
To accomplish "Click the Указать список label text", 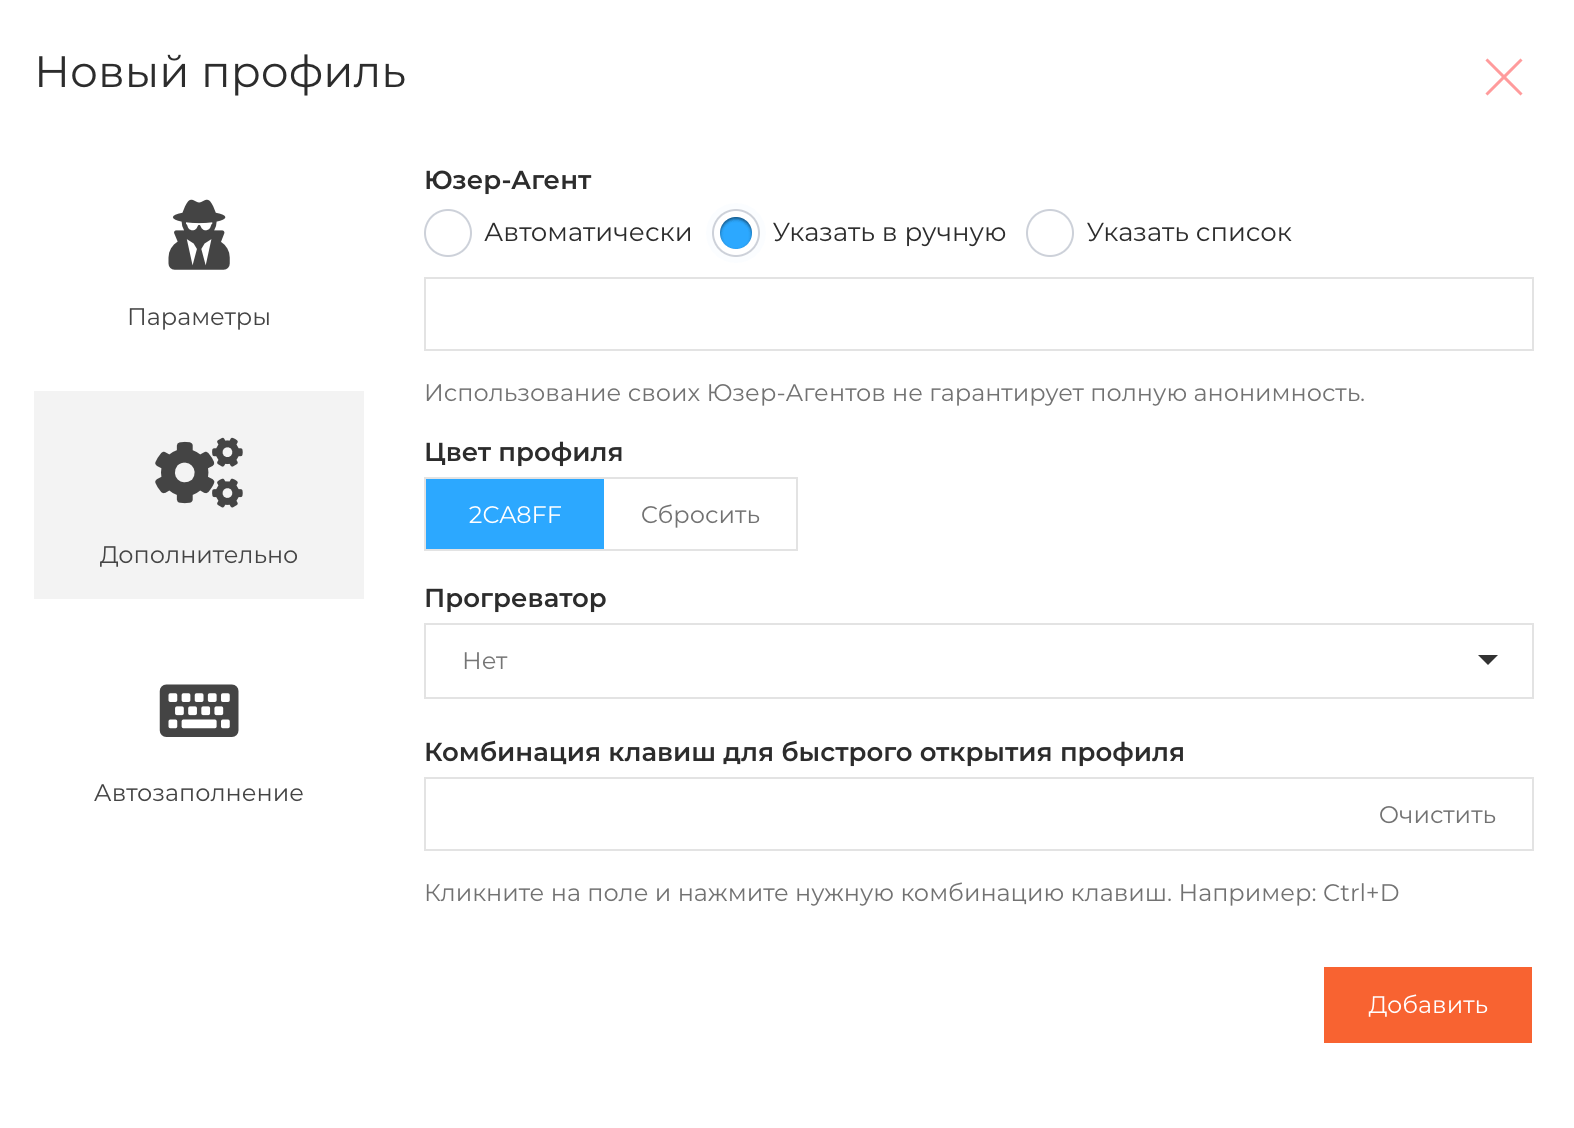I will pos(1189,233).
